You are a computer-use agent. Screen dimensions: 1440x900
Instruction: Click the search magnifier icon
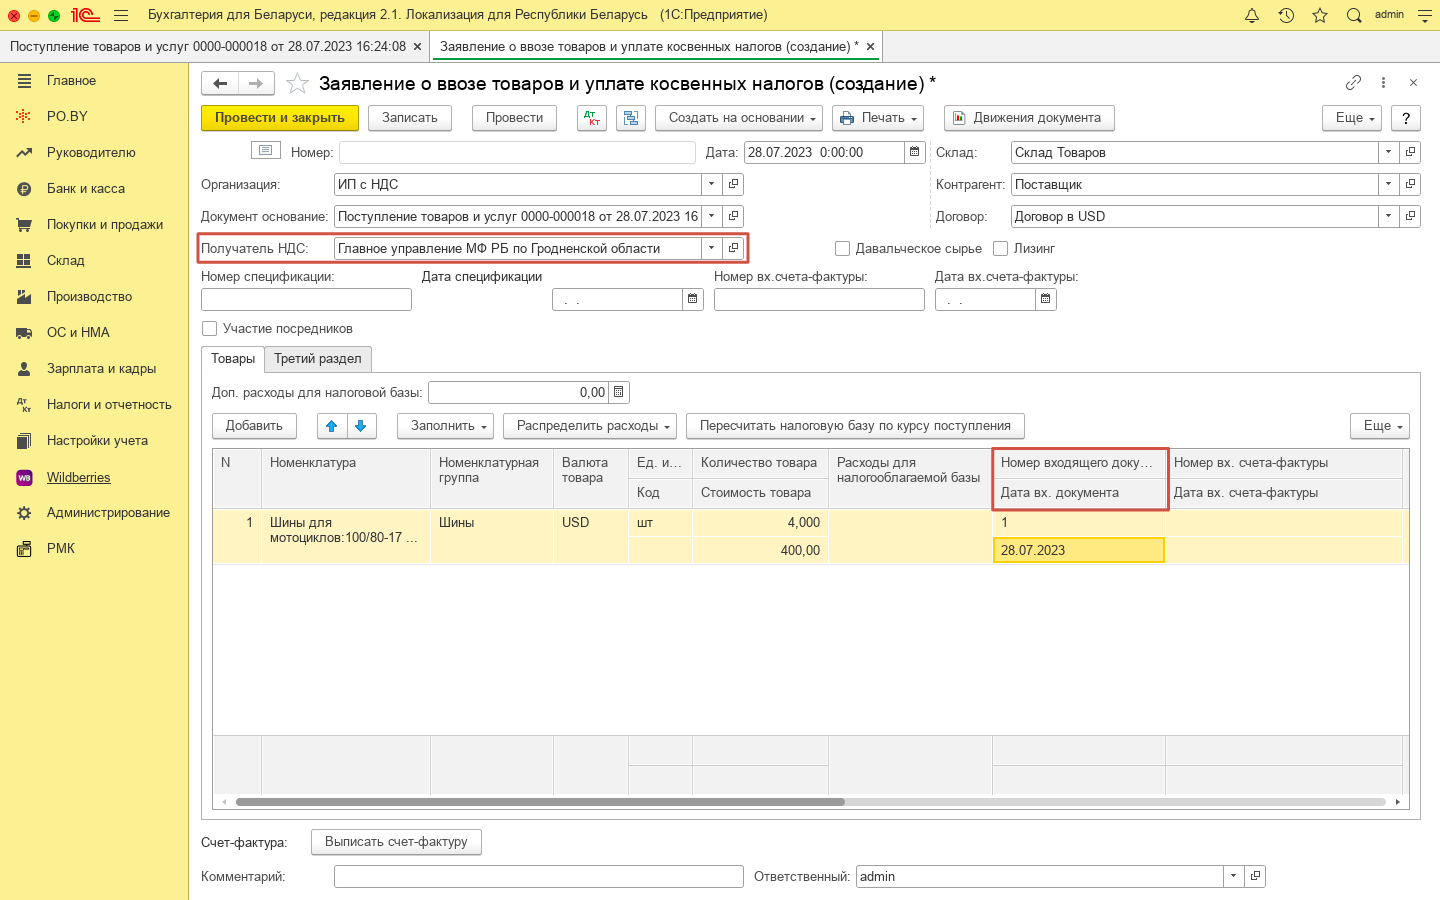point(1354,15)
